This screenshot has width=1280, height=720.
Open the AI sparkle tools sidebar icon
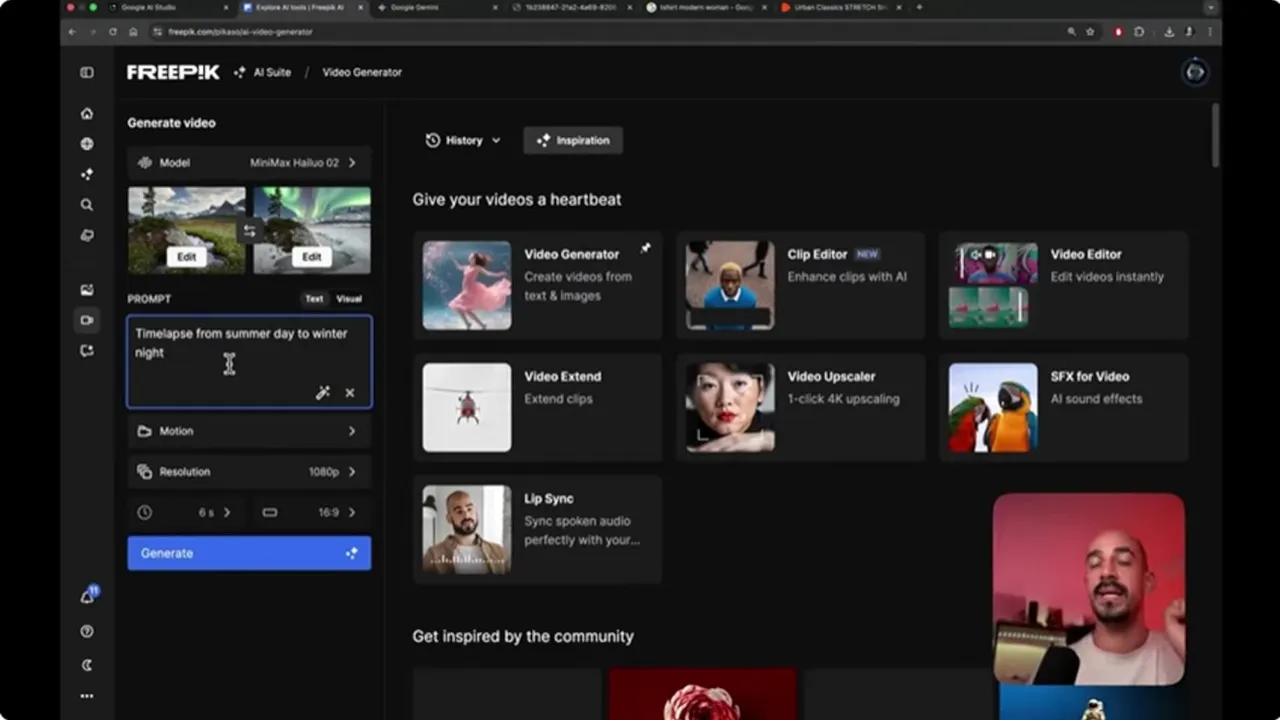(87, 174)
